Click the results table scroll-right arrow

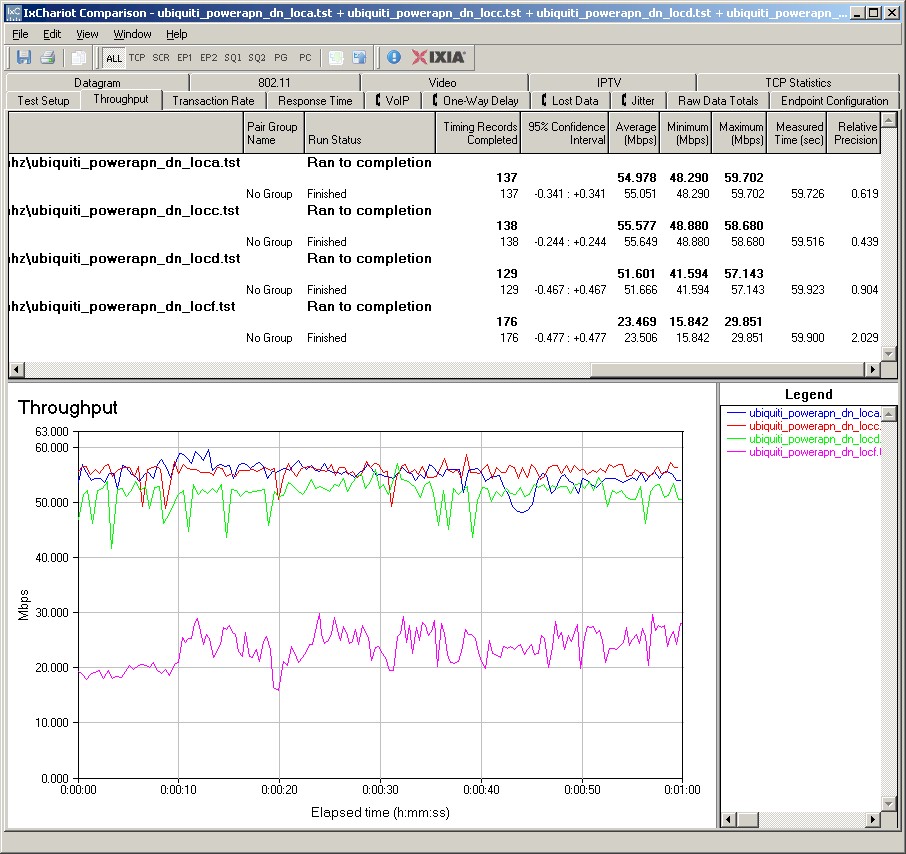[872, 369]
